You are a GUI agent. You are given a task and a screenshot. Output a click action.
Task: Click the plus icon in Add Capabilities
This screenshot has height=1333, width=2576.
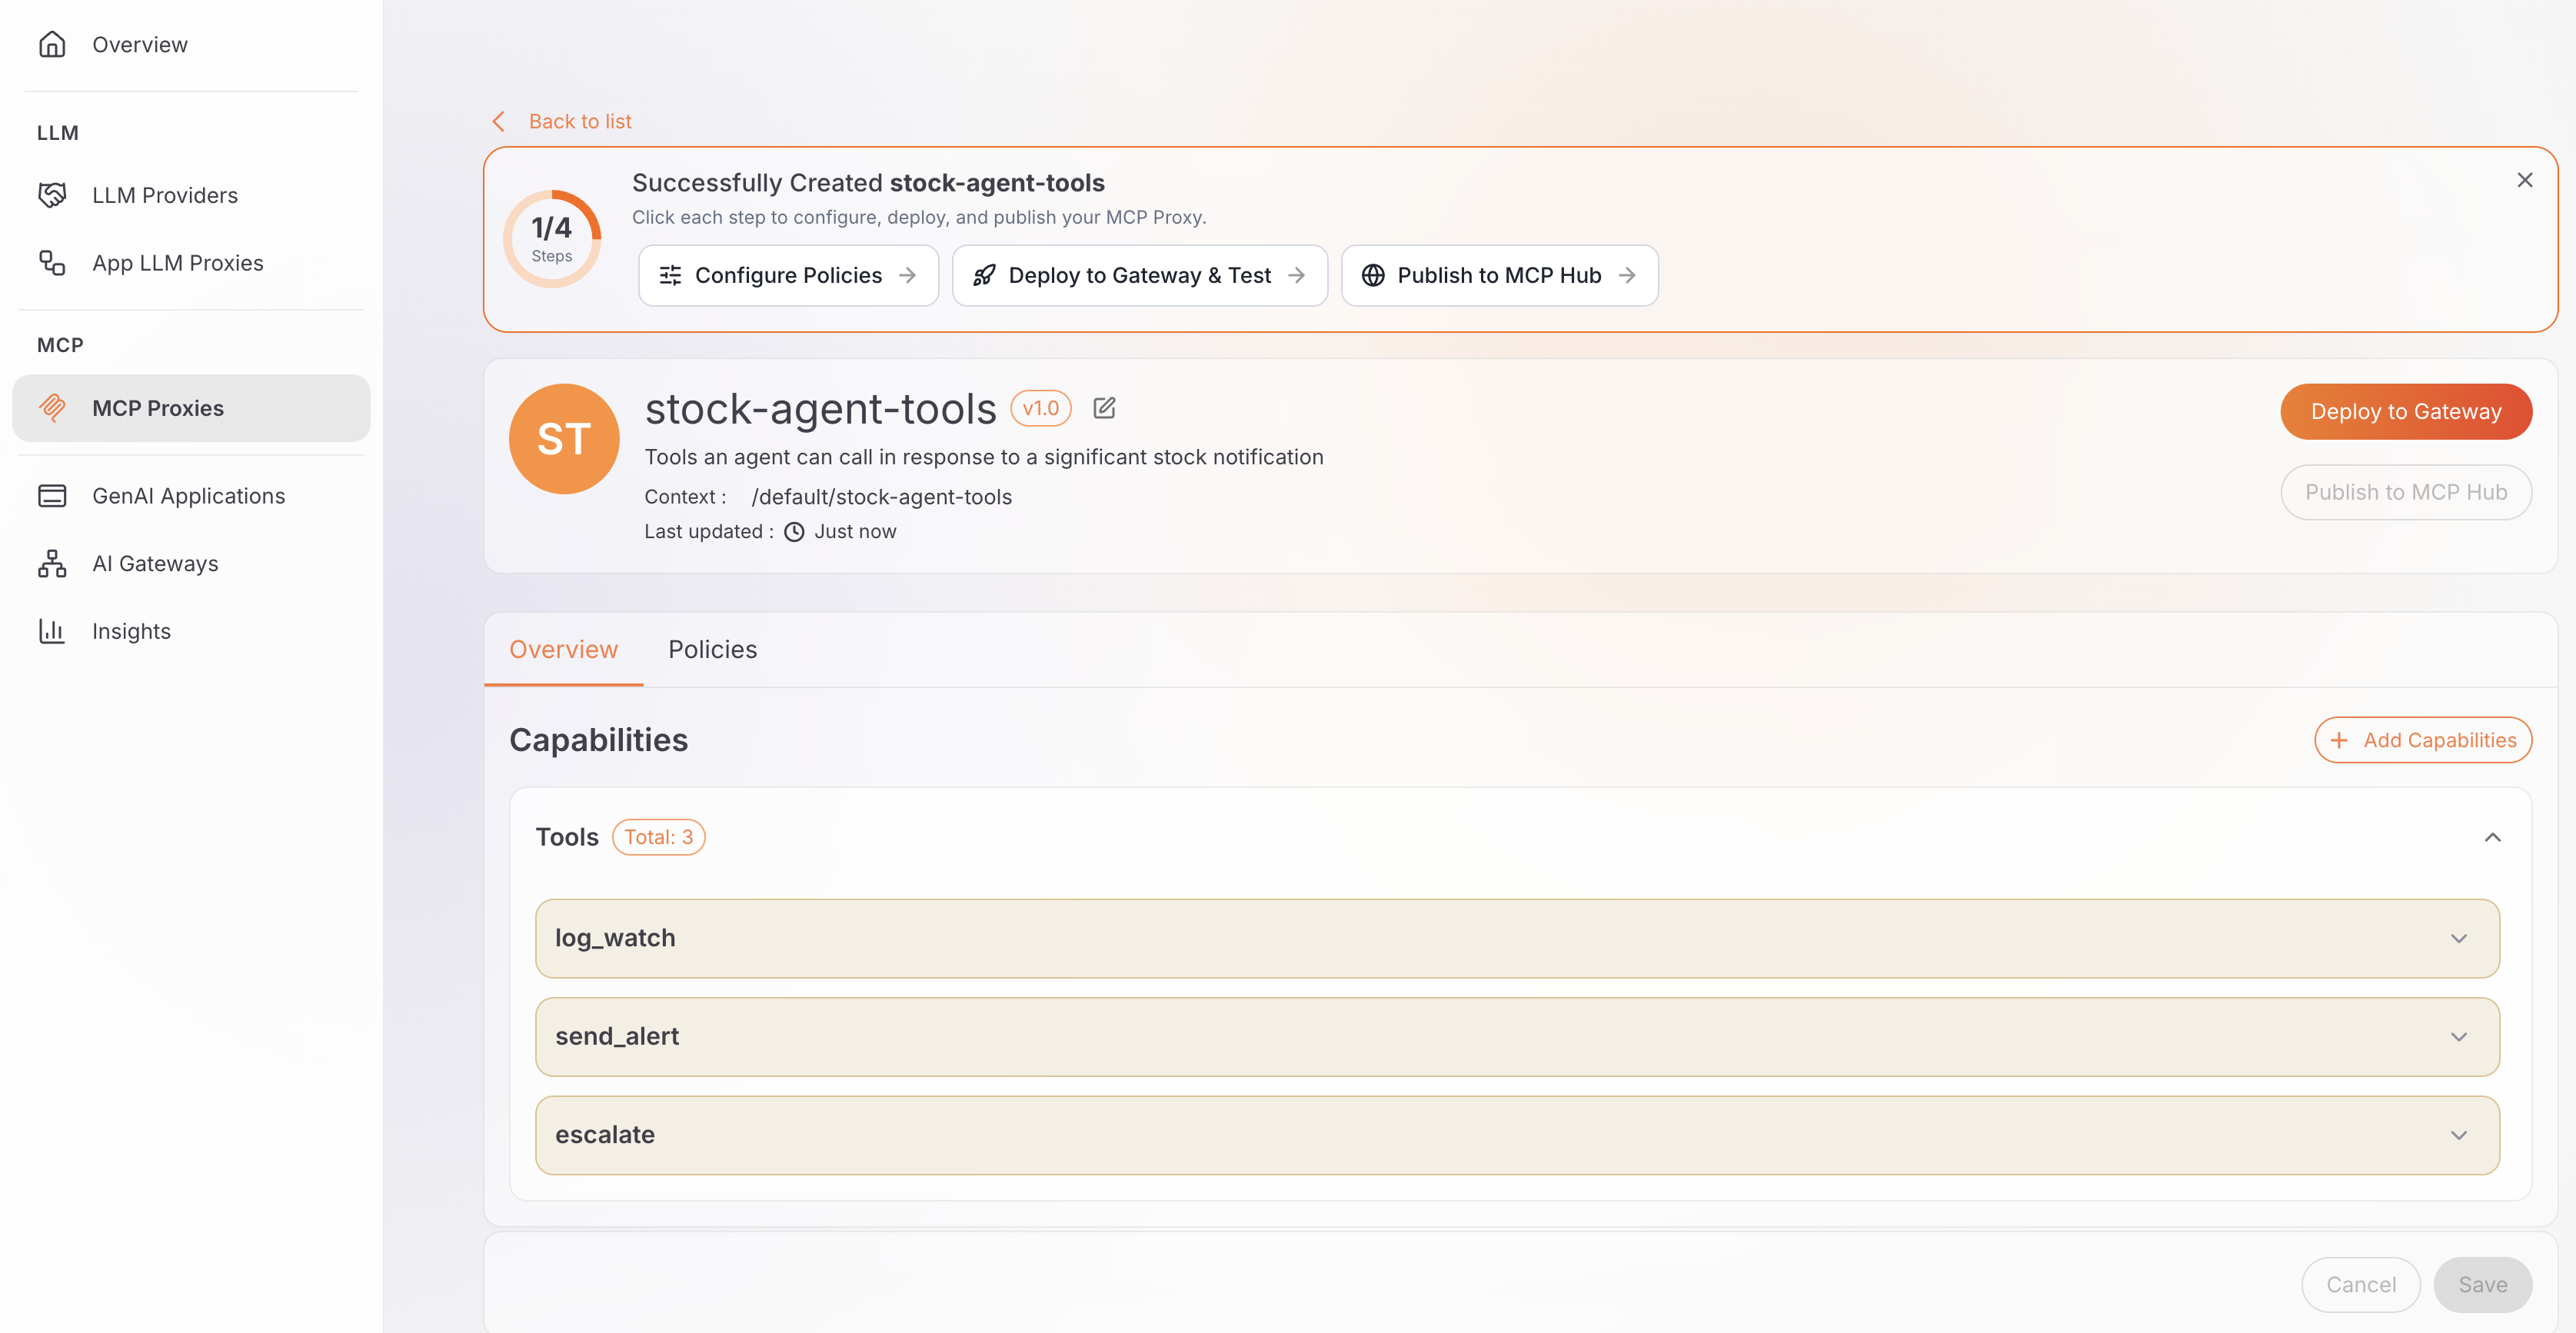[x=2339, y=740]
